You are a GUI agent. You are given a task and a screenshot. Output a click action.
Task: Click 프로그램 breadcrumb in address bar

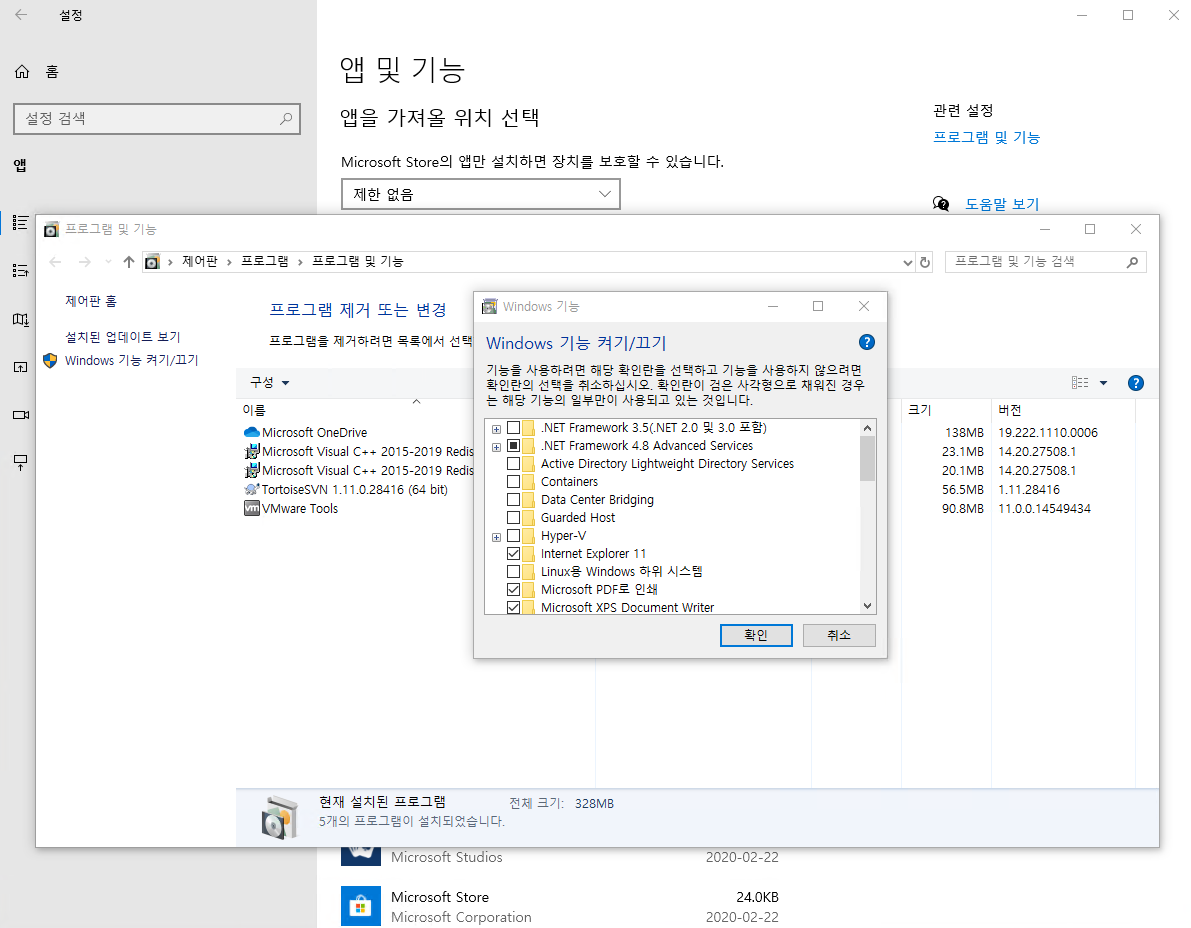(265, 261)
